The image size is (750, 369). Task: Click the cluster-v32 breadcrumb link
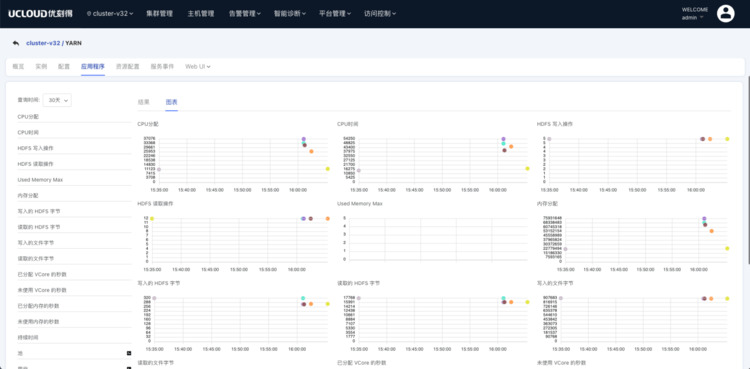pyautogui.click(x=43, y=43)
